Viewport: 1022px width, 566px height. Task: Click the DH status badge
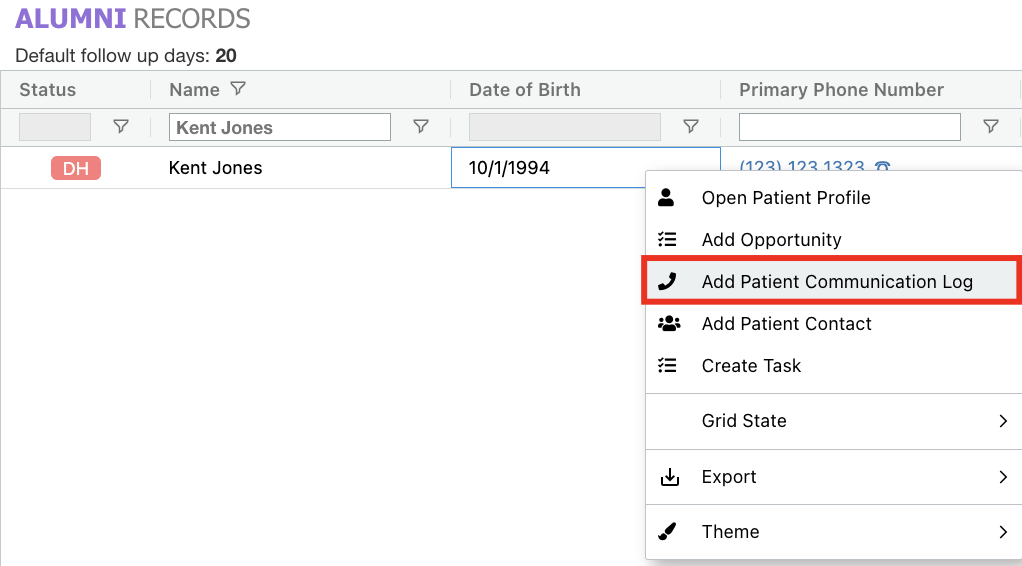(76, 168)
